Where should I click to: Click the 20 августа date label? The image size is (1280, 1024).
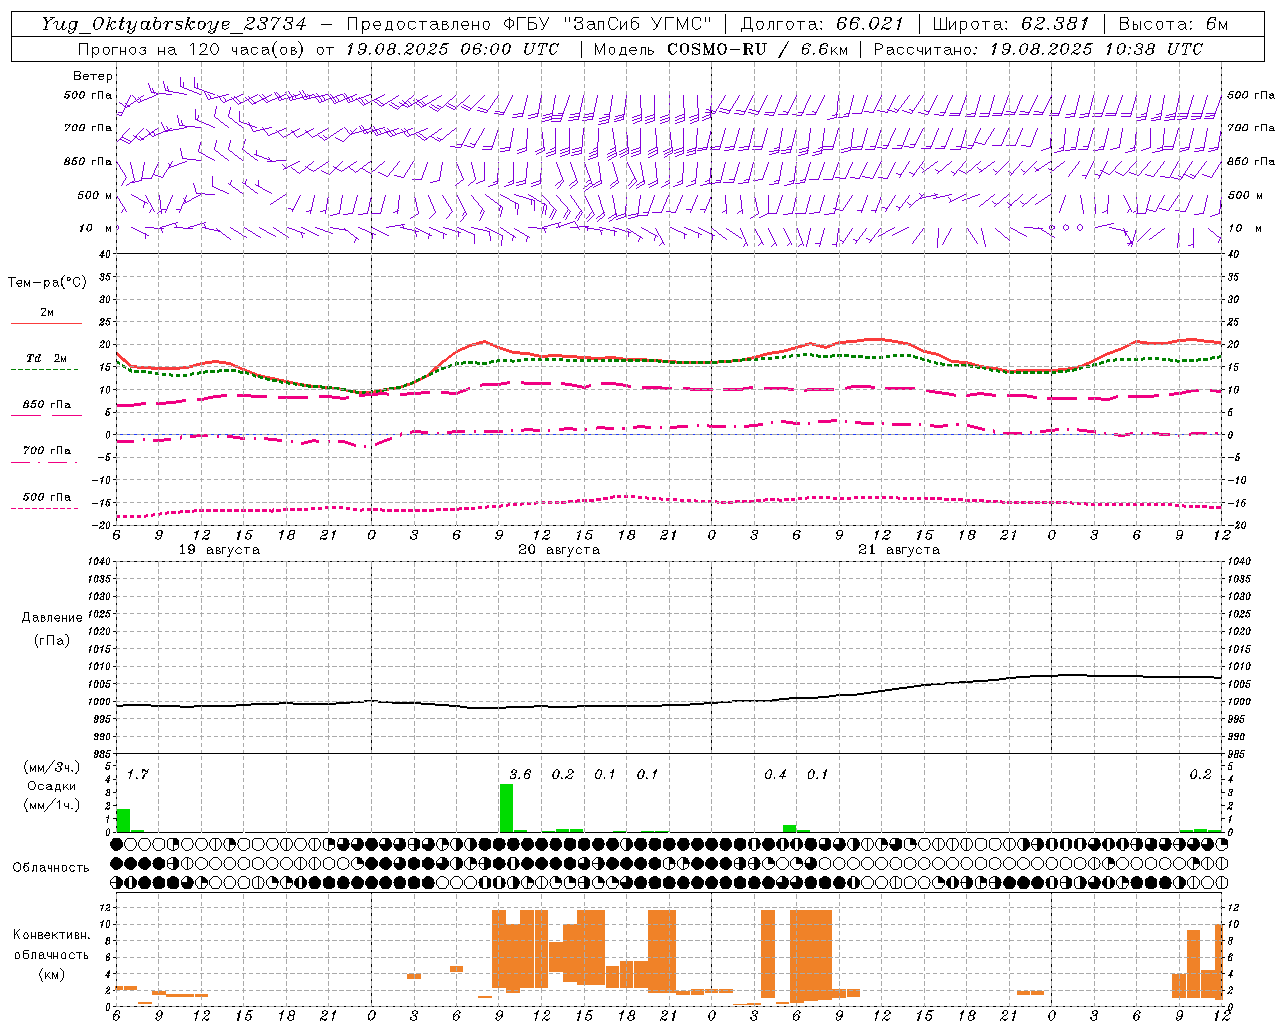(559, 549)
